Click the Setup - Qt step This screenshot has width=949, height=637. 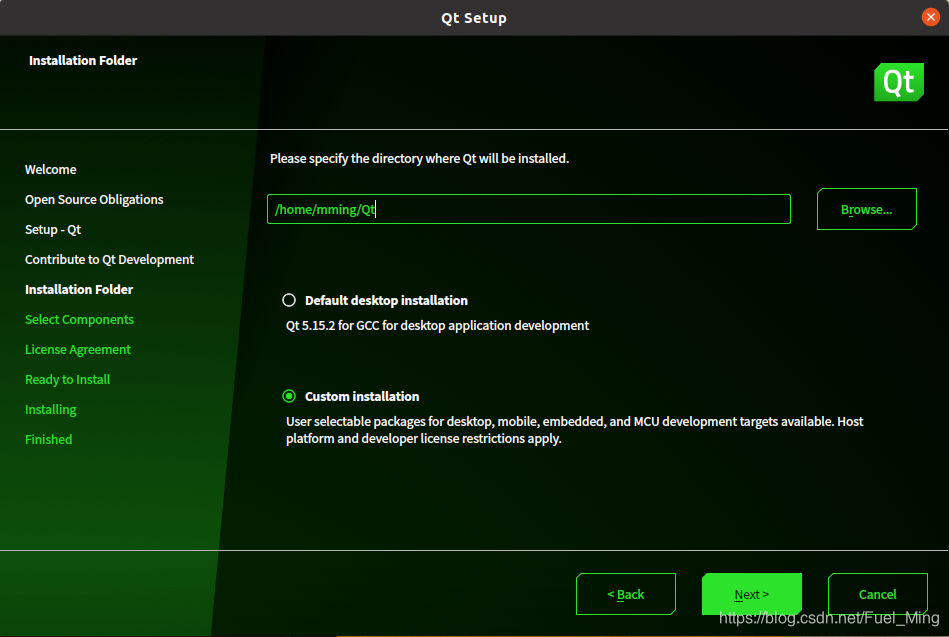[53, 229]
